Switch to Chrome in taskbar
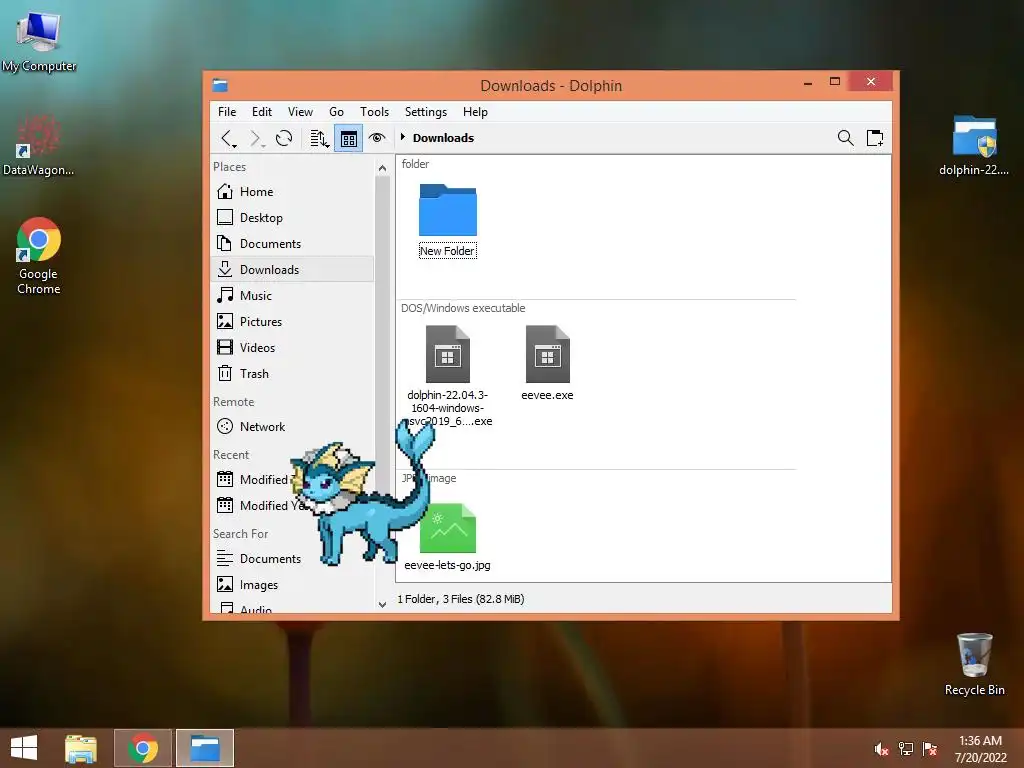1024x768 pixels. point(143,748)
